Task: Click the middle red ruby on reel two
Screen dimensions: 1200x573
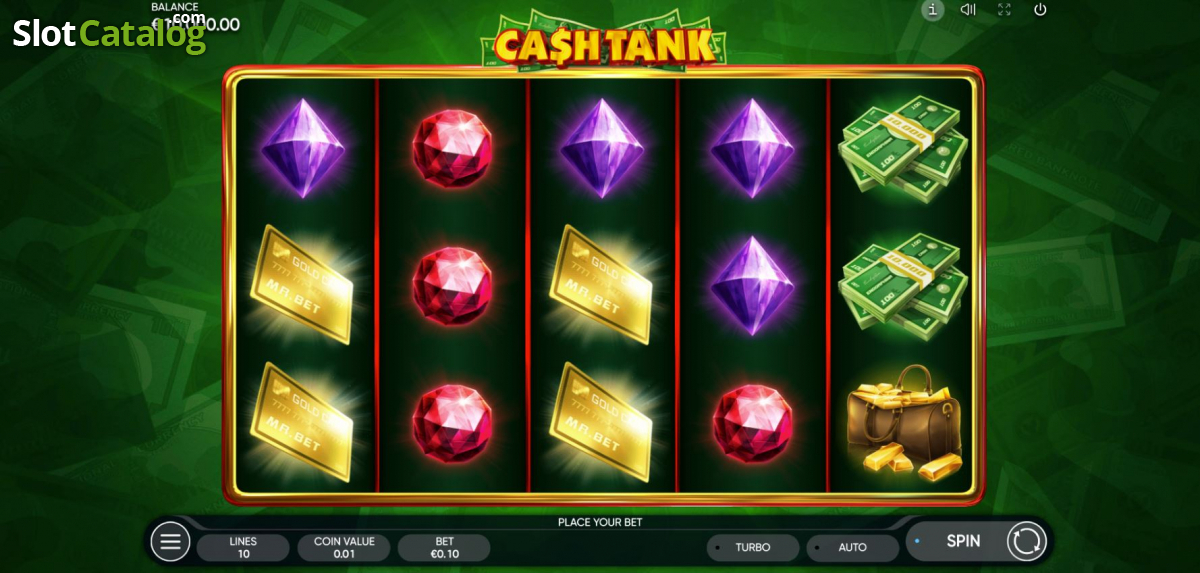Action: click(x=452, y=285)
